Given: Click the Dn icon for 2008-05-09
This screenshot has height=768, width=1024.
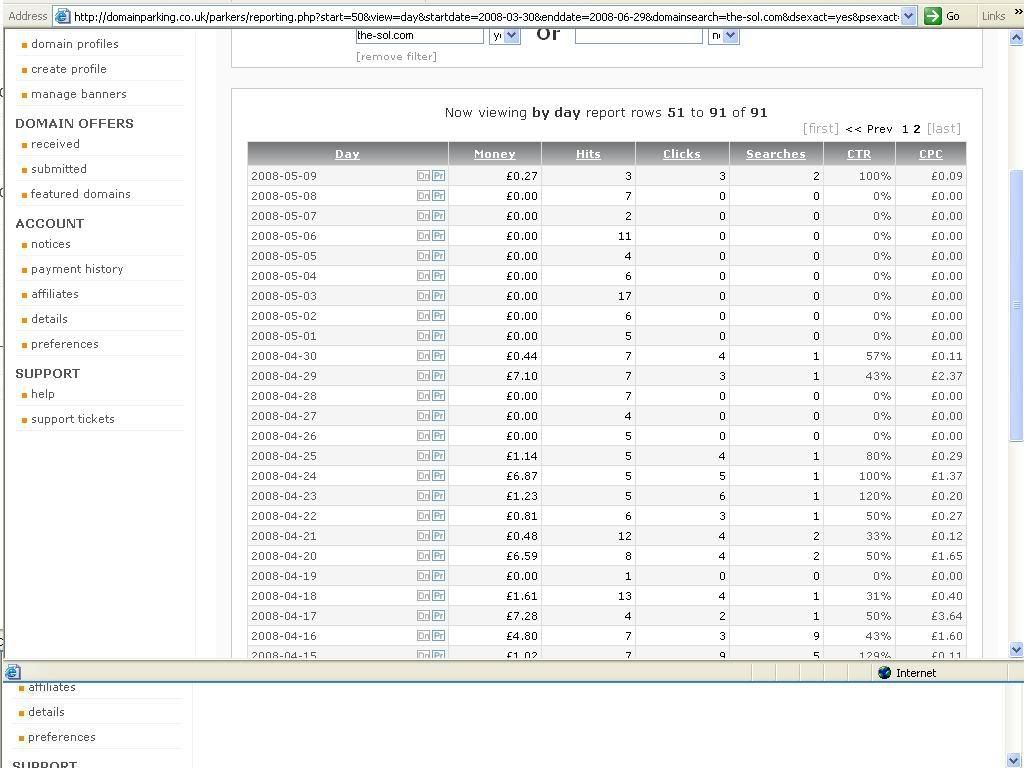Looking at the screenshot, I should point(423,176).
